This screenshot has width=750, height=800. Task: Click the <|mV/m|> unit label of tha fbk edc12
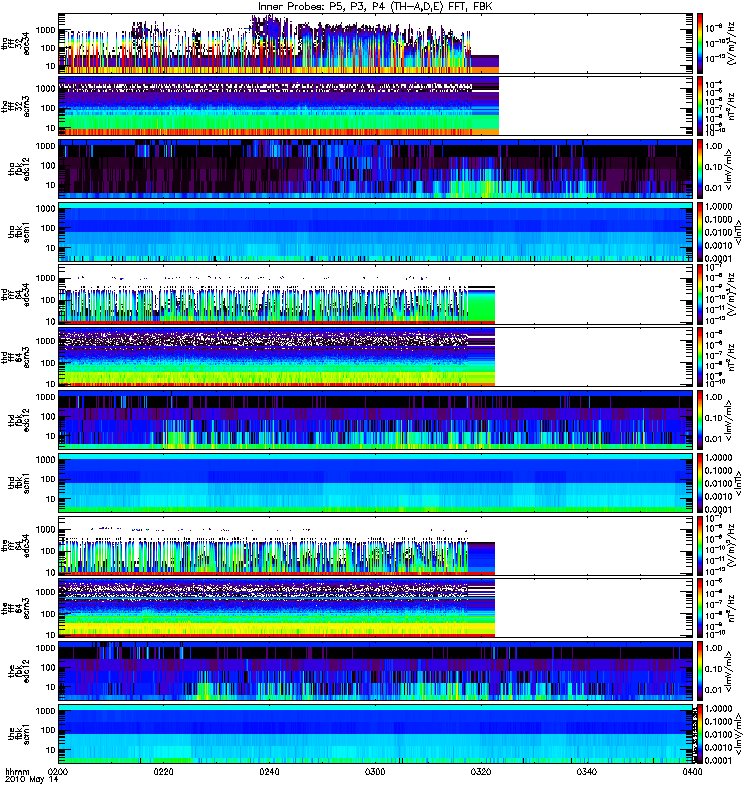[728, 169]
